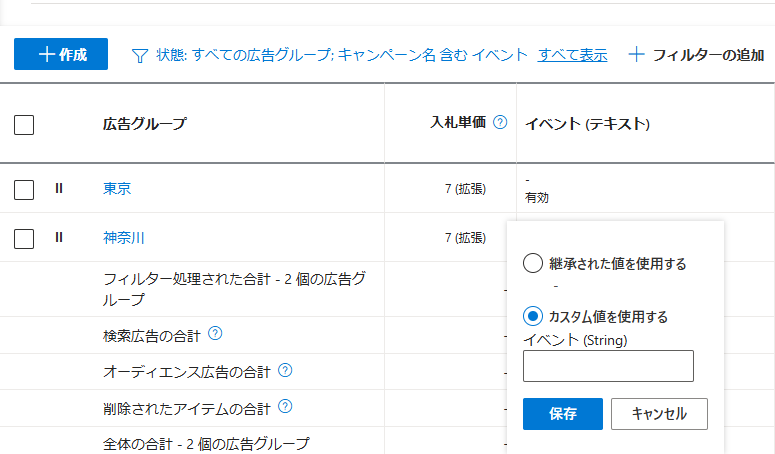Open the 東京 ad group link
The image size is (775, 454).
click(117, 188)
